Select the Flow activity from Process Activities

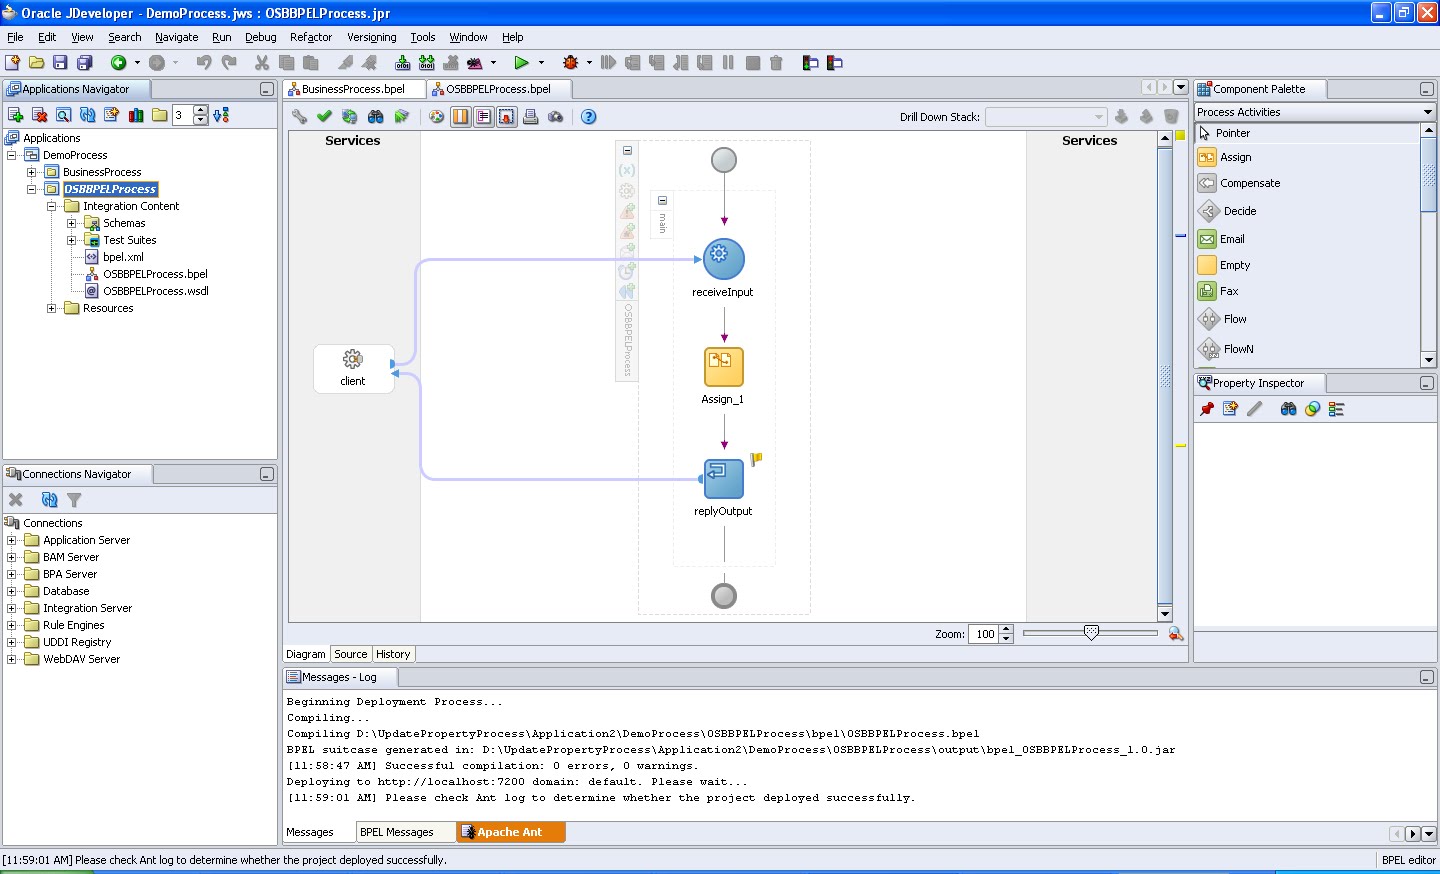[x=1233, y=319]
